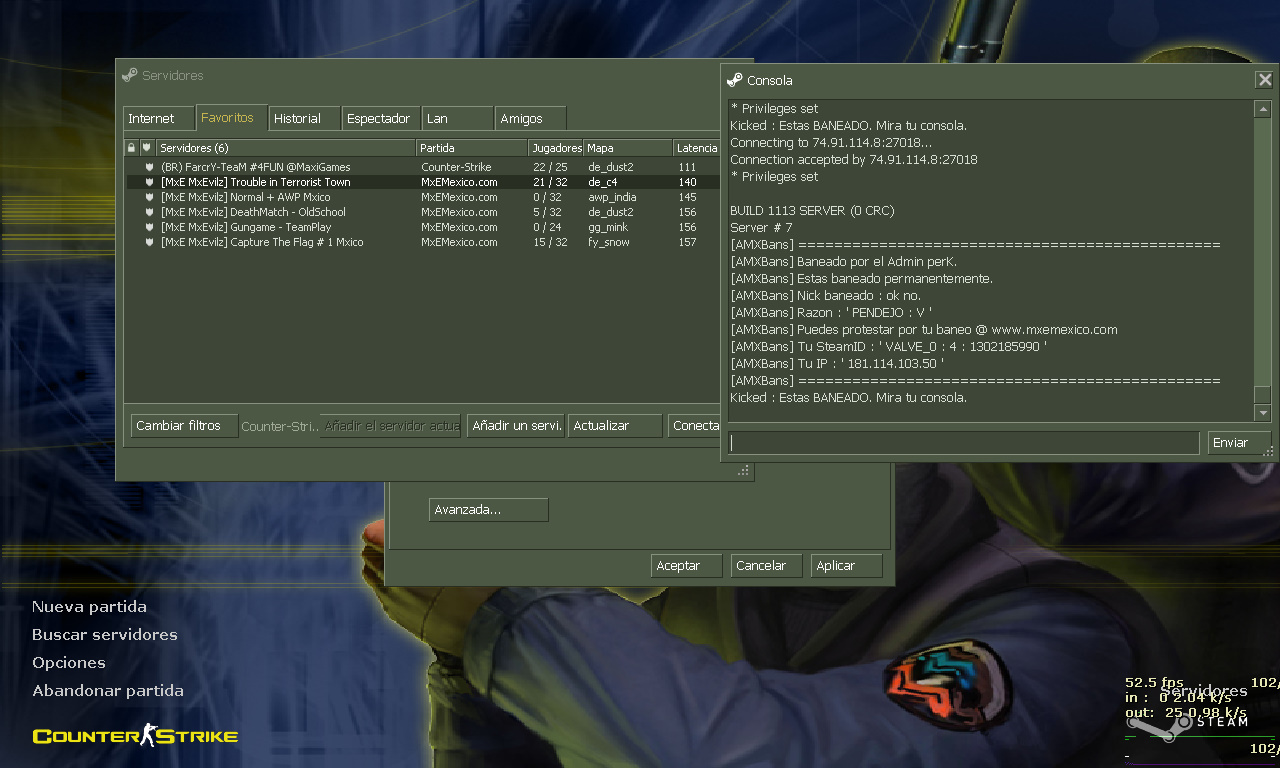The image size is (1280, 768).
Task: Click Añadir un servidor button
Action: 516,425
